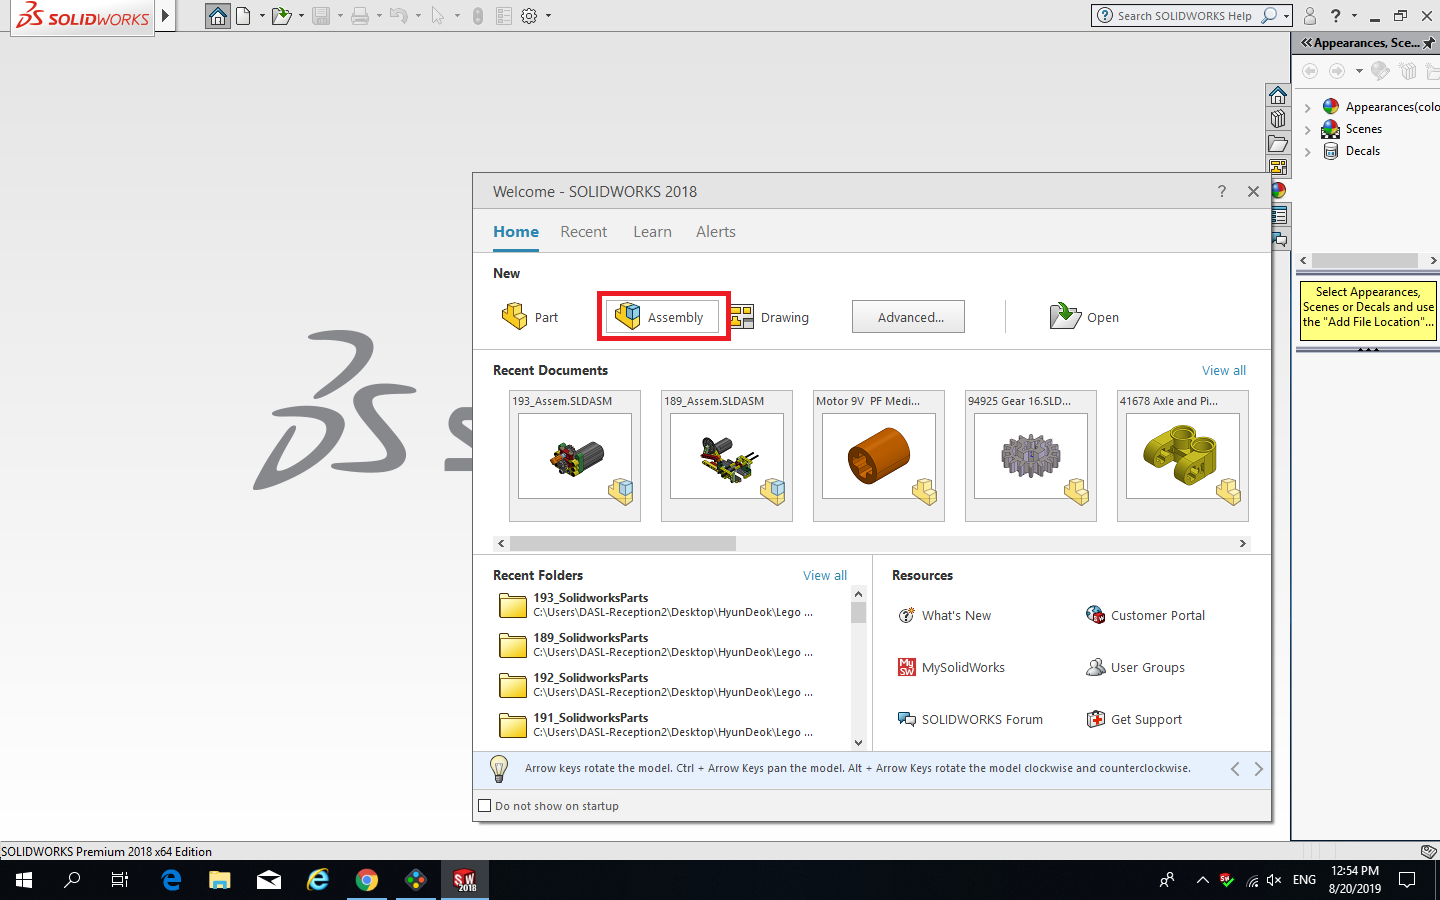Open Custom Properties task pane tab
Screen dimensions: 1440x900
click(x=1279, y=215)
